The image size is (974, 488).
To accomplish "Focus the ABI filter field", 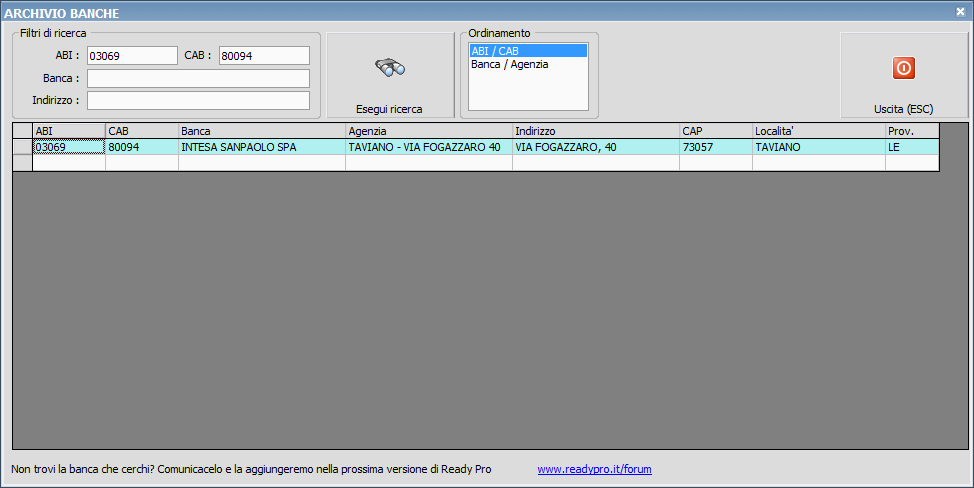I will click(132, 56).
